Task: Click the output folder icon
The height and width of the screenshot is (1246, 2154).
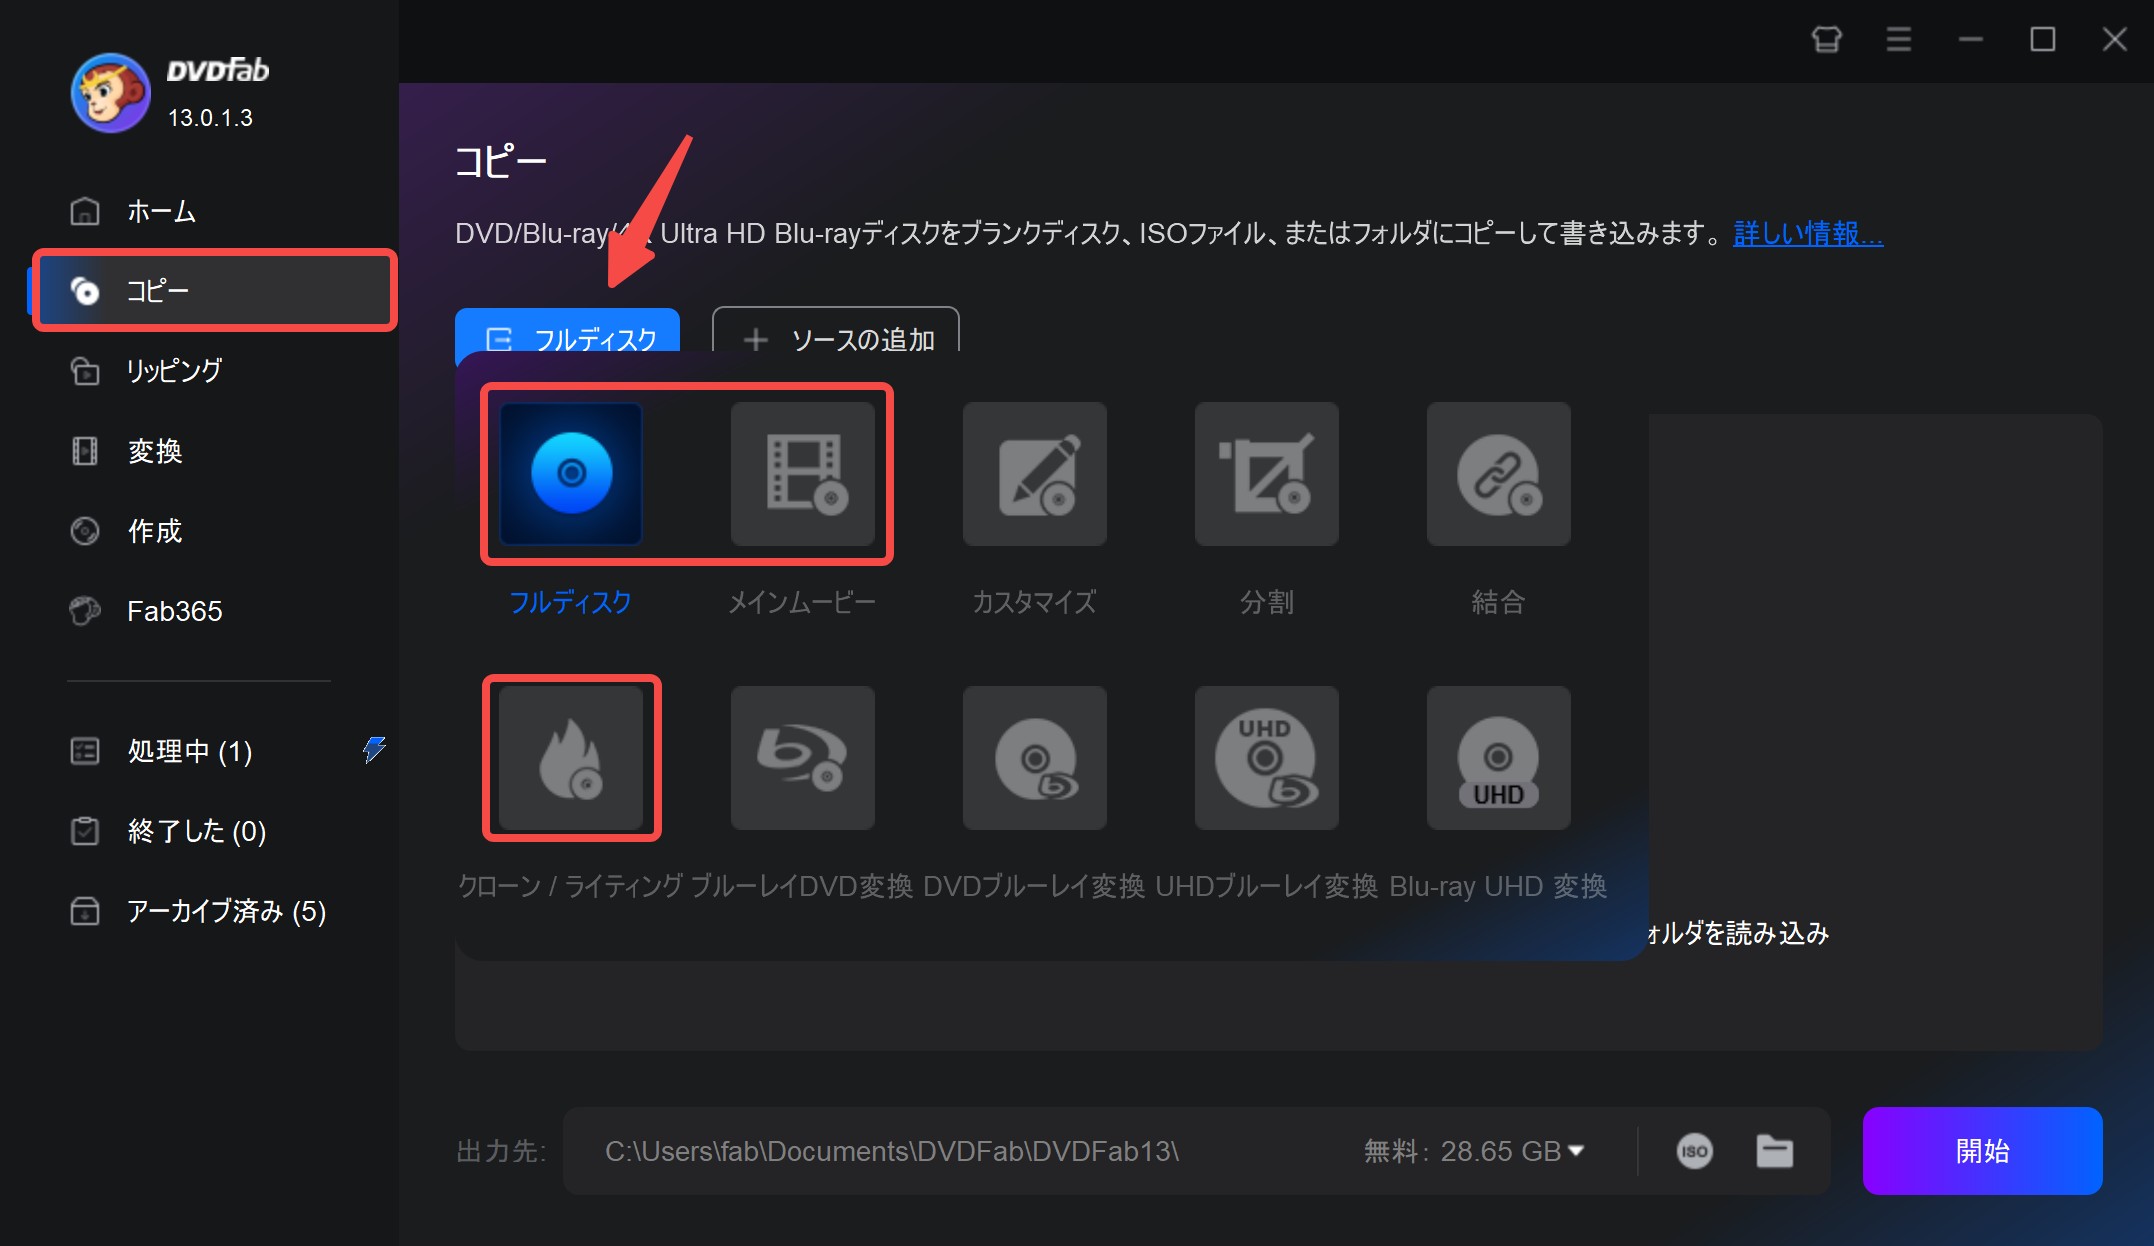Action: coord(1775,1151)
